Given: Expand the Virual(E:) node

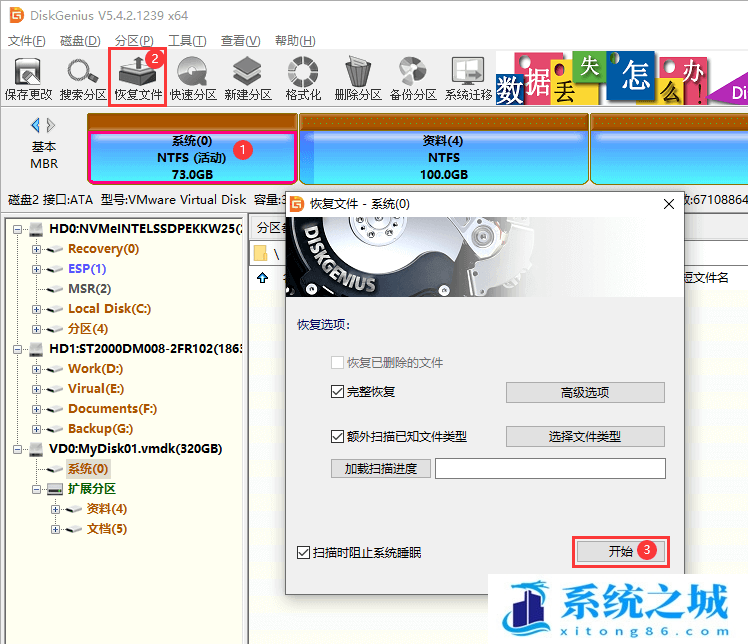Looking at the screenshot, I should [x=36, y=389].
